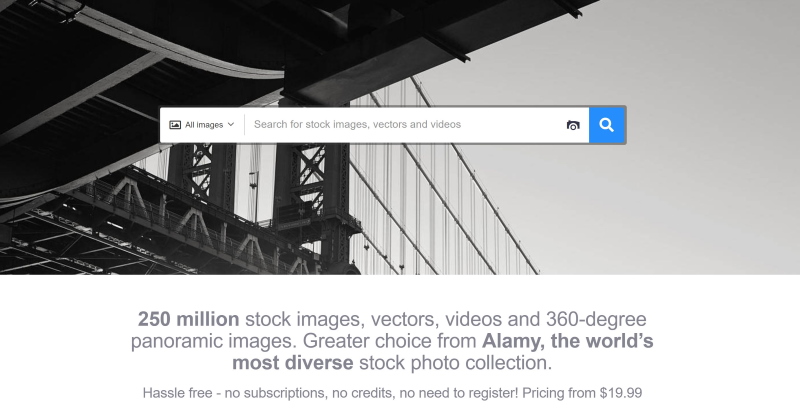Click 'Alamy, the world's' bold text
The width and height of the screenshot is (800, 411).
click(x=567, y=341)
